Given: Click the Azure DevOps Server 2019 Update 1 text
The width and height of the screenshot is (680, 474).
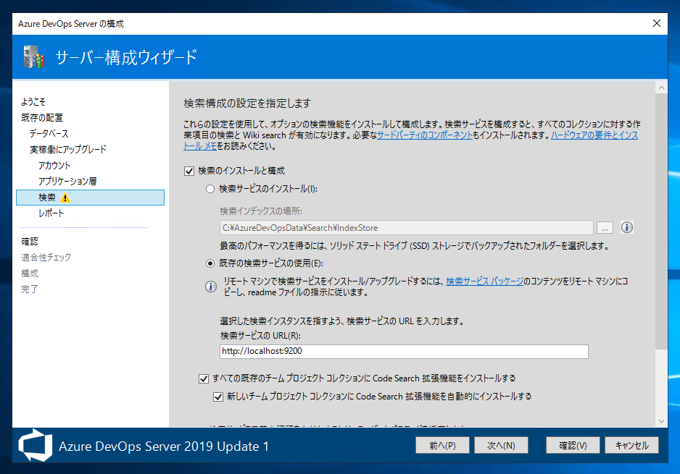Looking at the screenshot, I should point(164,446).
